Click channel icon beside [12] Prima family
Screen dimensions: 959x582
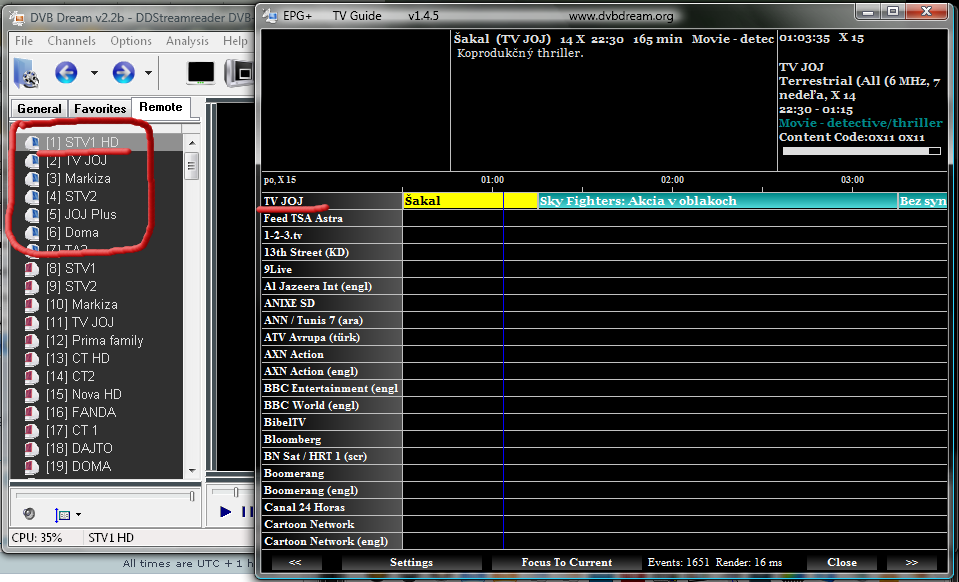tap(31, 341)
